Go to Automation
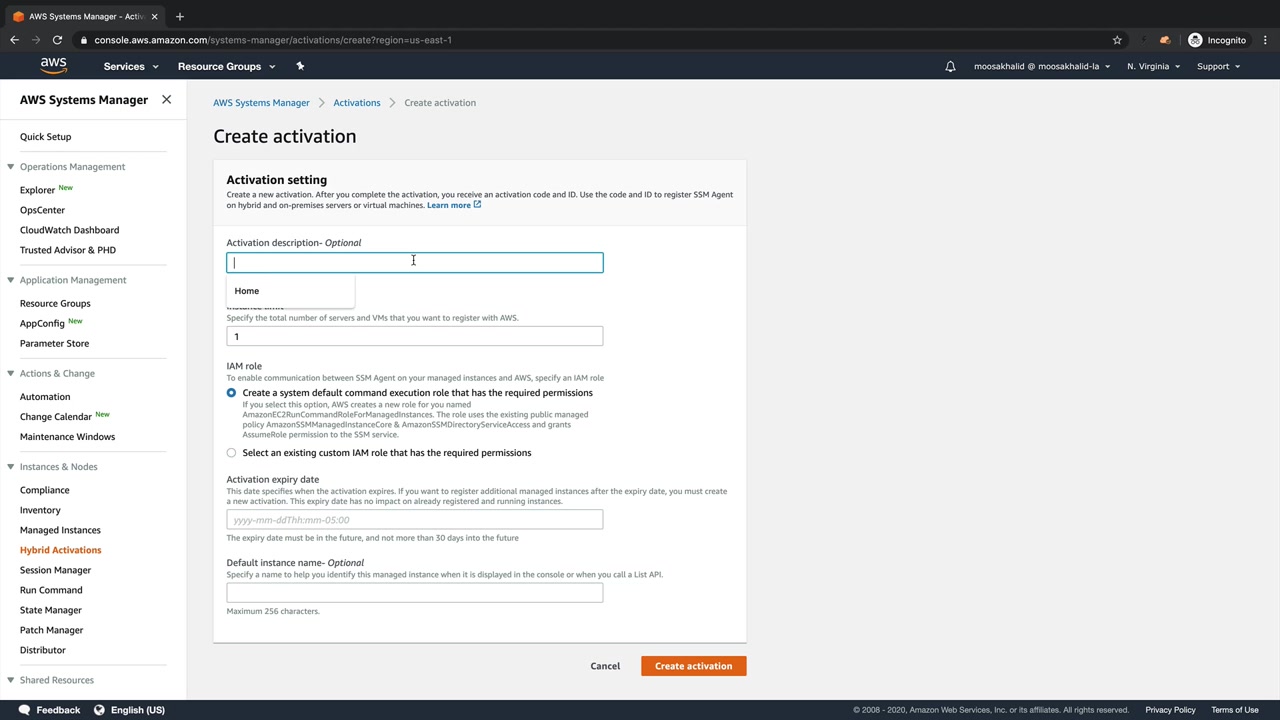Screen dimensions: 1280x720 [x=45, y=397]
